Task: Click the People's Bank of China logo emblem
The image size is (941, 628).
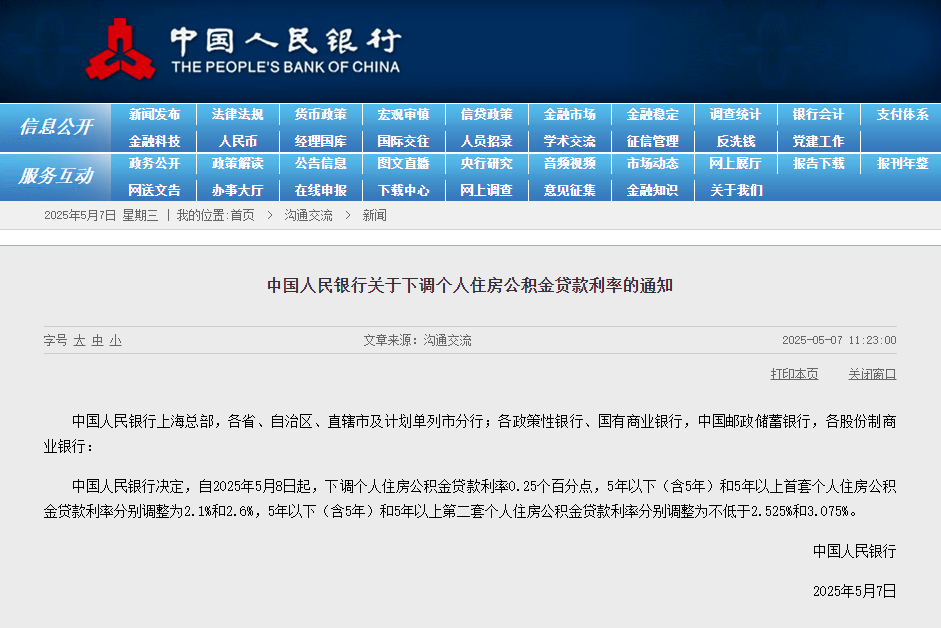Action: pyautogui.click(x=120, y=49)
